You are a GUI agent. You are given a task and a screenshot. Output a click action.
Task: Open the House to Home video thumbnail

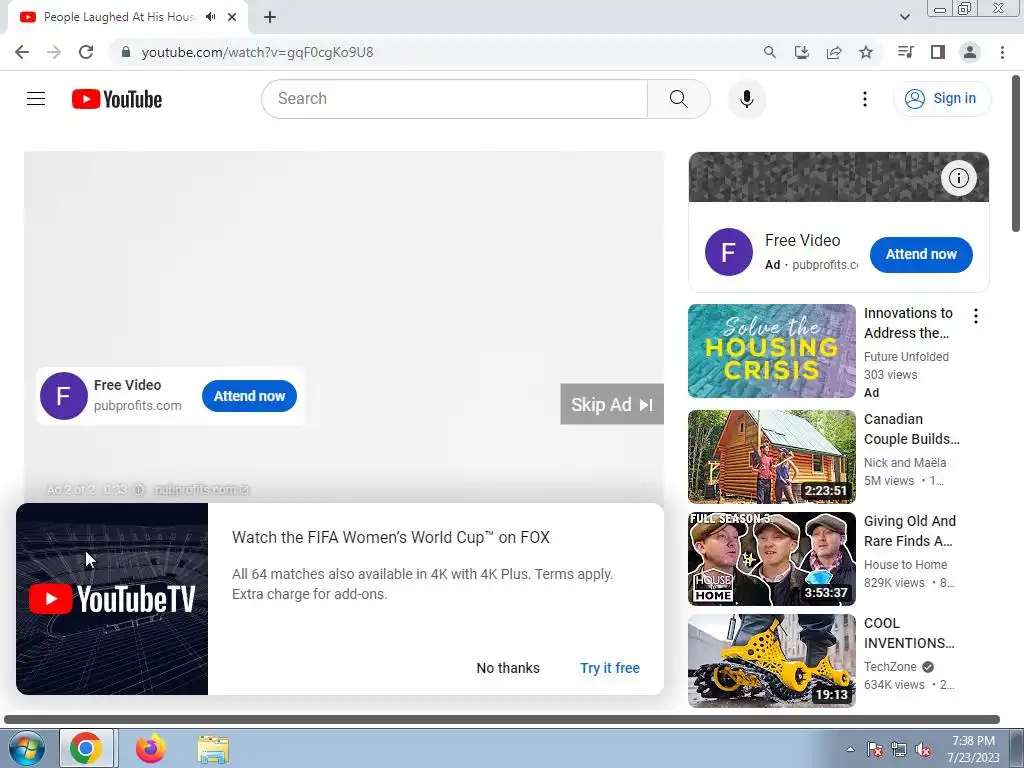771,559
